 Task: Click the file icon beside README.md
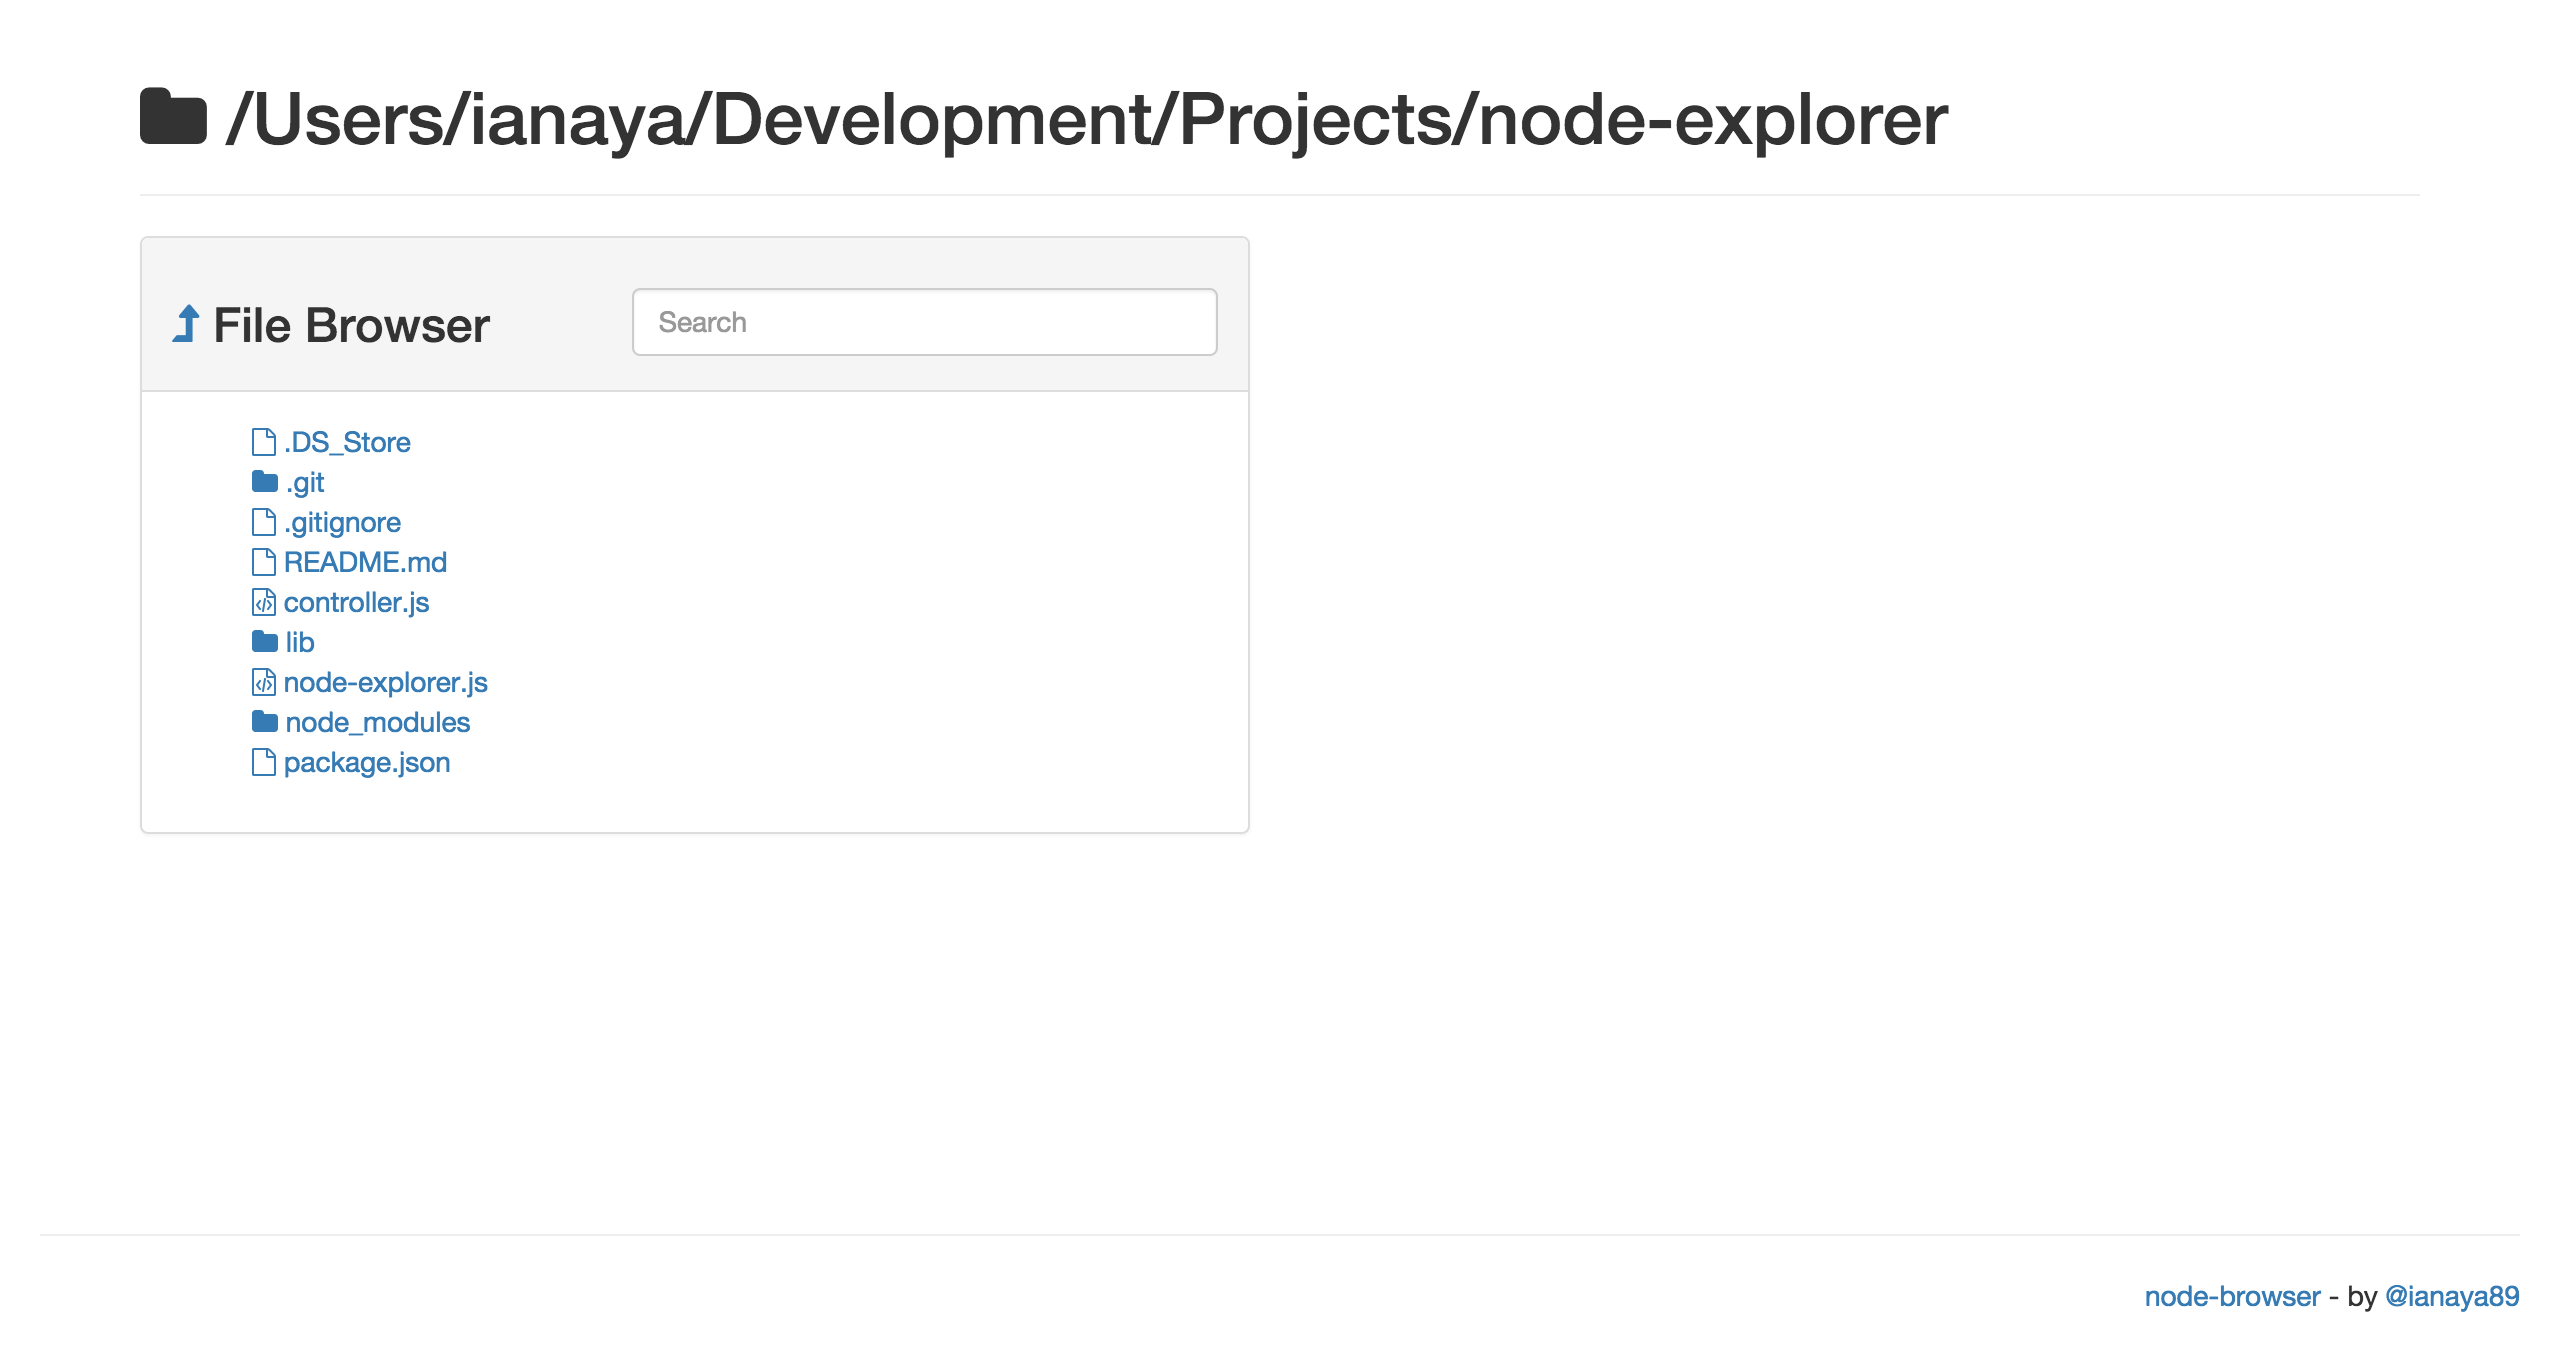coord(263,562)
